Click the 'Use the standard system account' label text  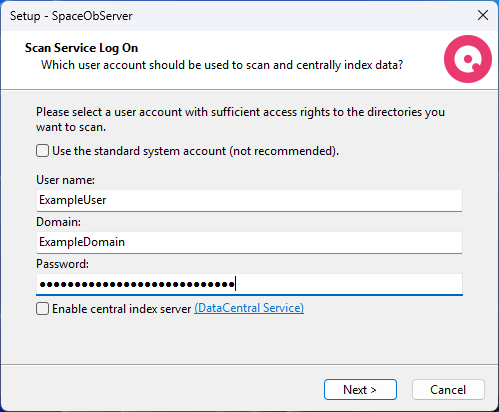tap(195, 151)
